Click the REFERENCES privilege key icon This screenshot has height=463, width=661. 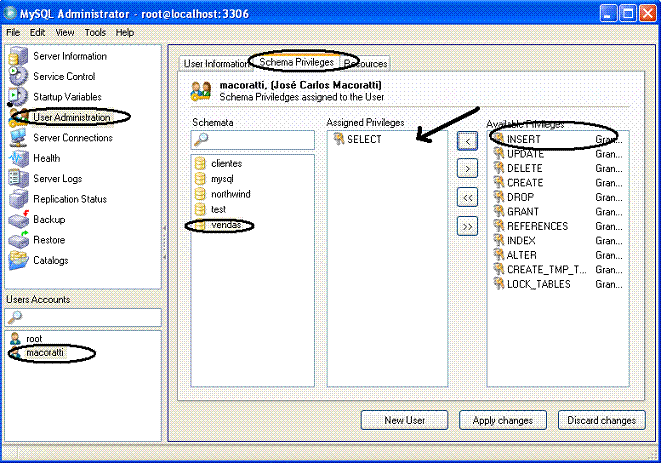click(x=499, y=226)
